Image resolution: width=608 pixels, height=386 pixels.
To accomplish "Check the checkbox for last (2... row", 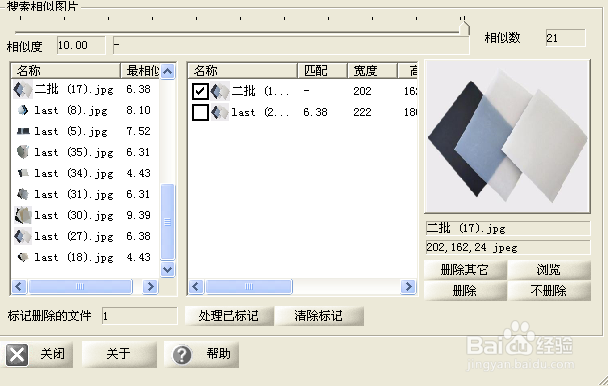I will click(x=200, y=113).
